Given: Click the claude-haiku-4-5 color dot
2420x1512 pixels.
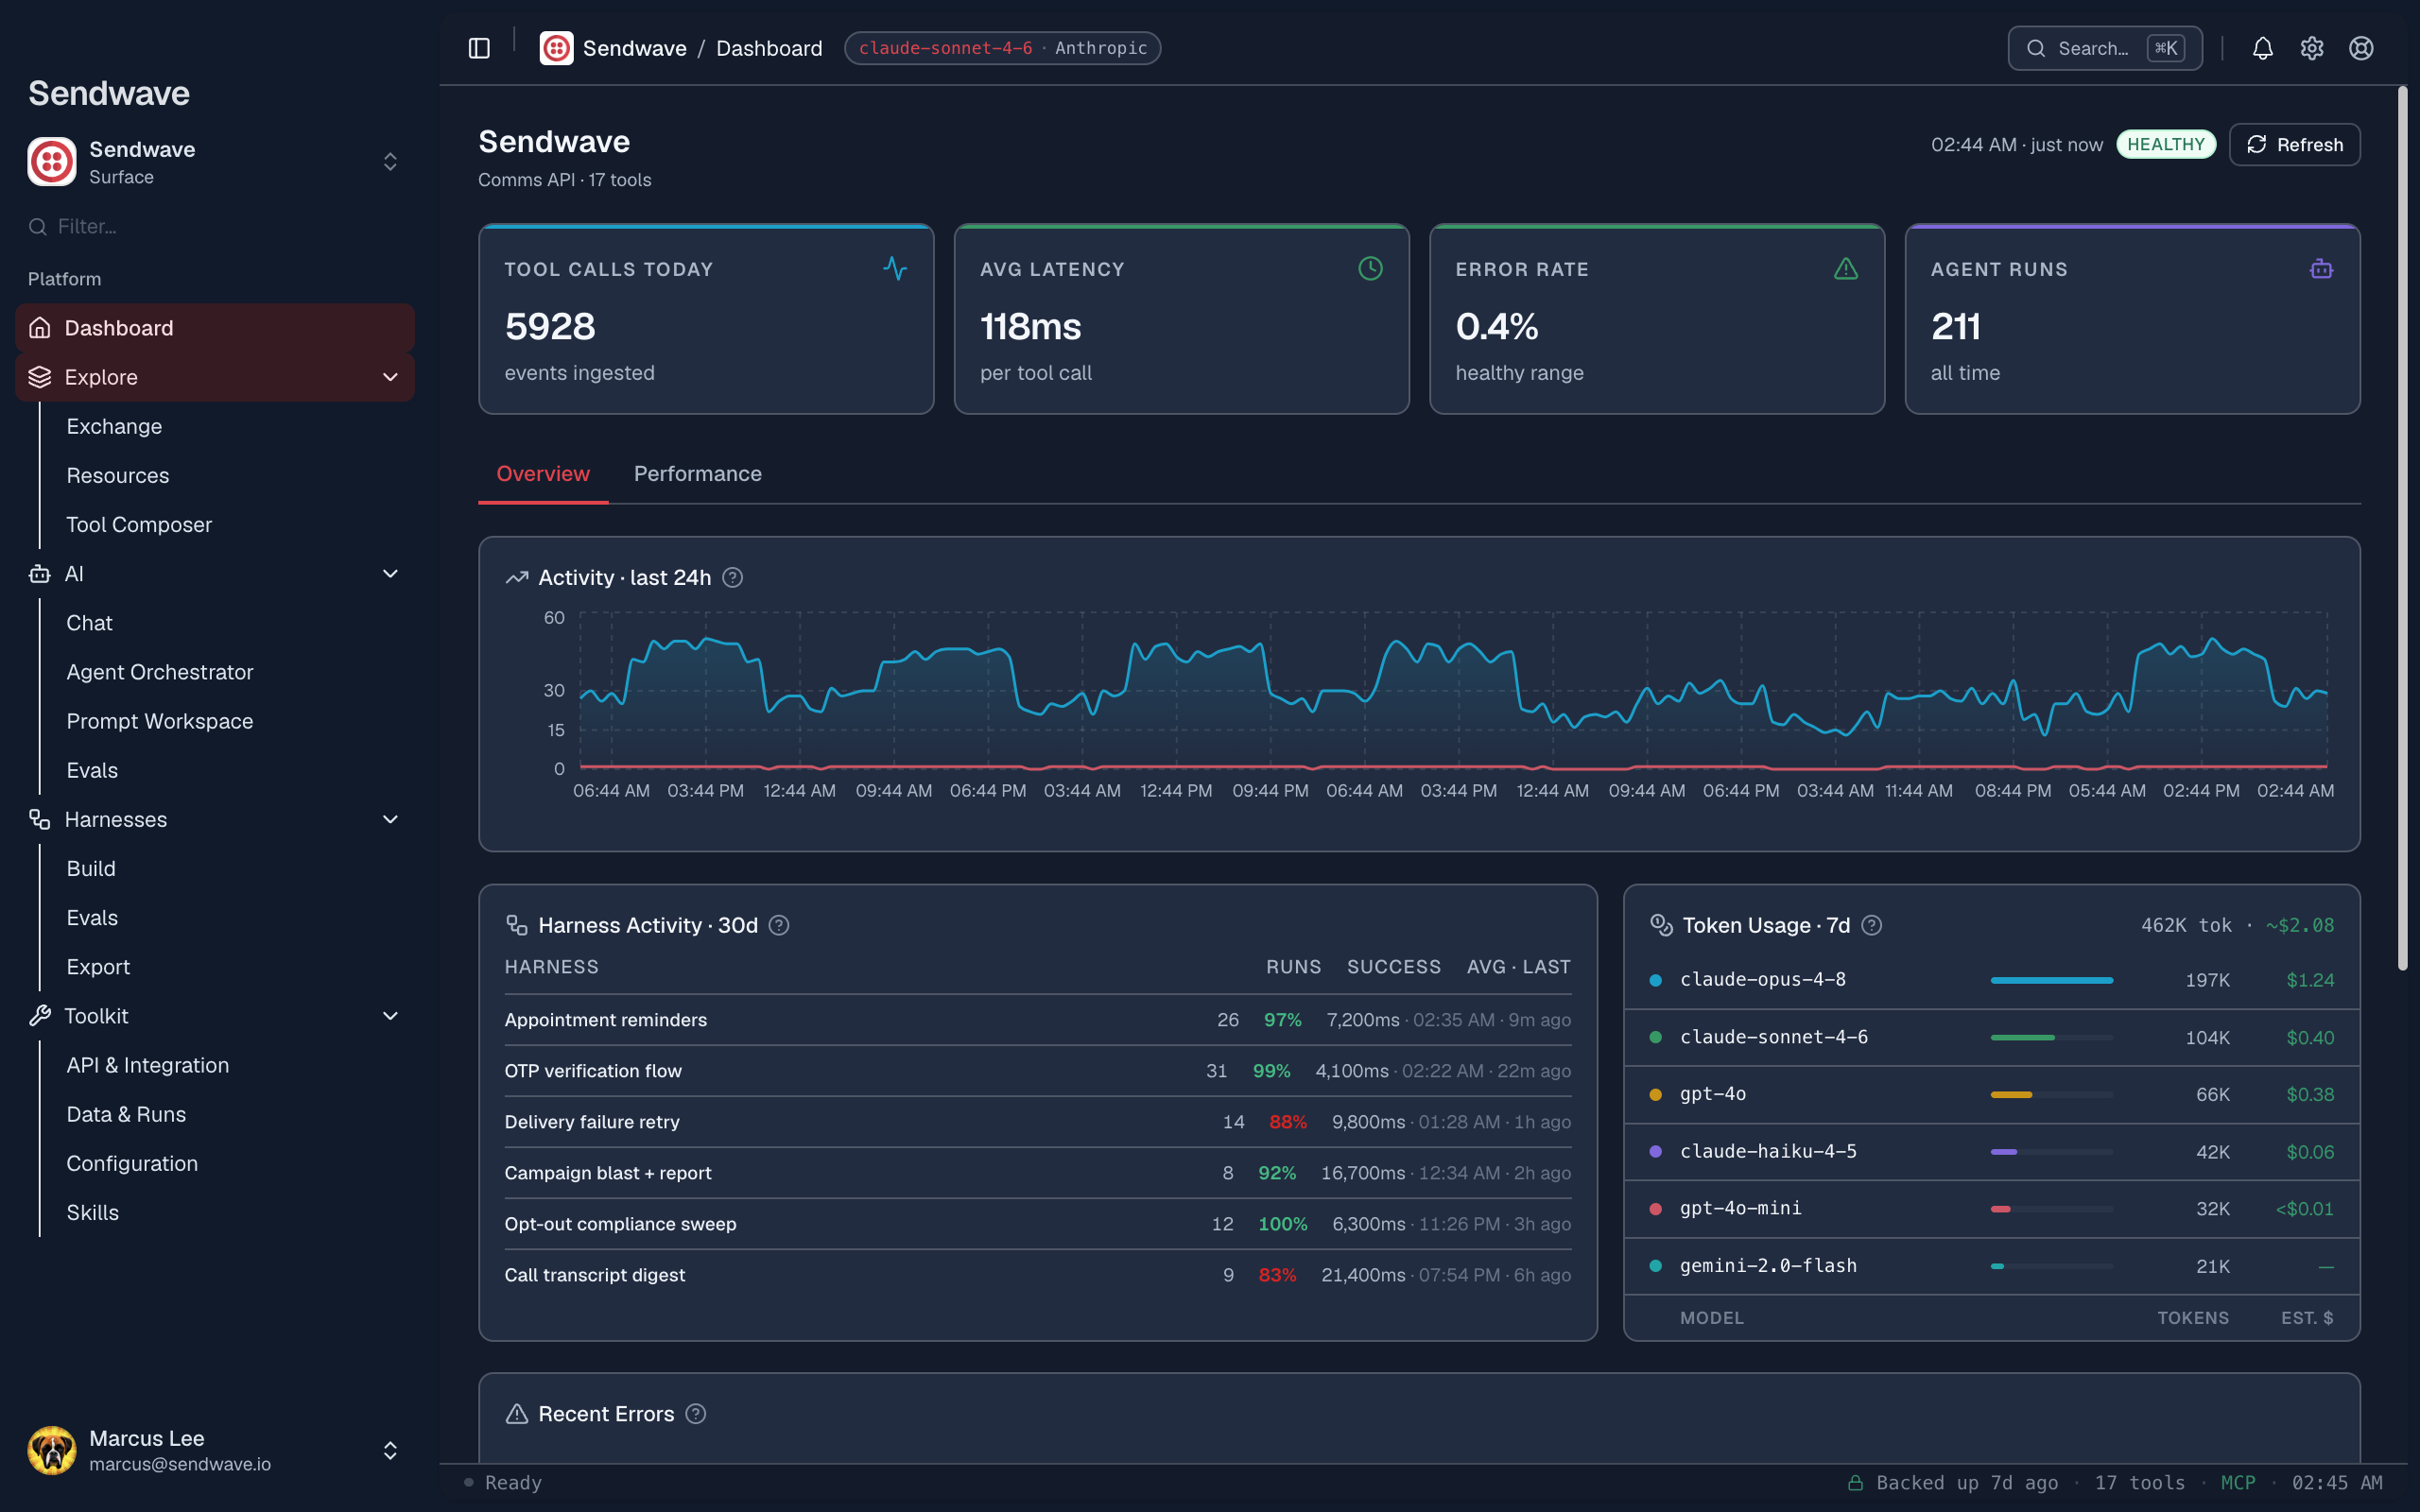Looking at the screenshot, I should pyautogui.click(x=1656, y=1152).
